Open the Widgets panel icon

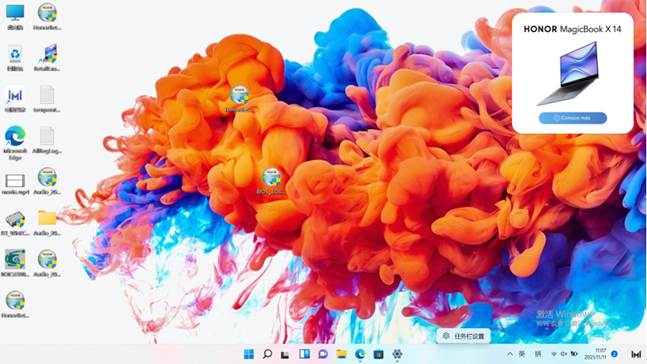tap(305, 354)
